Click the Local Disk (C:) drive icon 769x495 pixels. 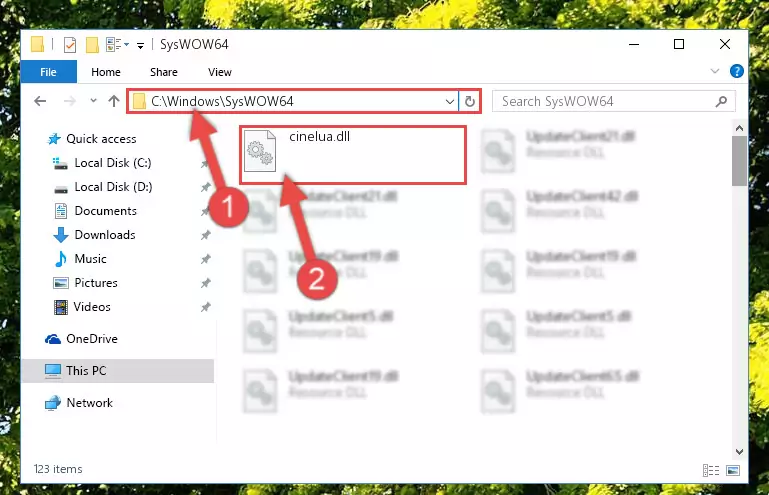click(60, 163)
